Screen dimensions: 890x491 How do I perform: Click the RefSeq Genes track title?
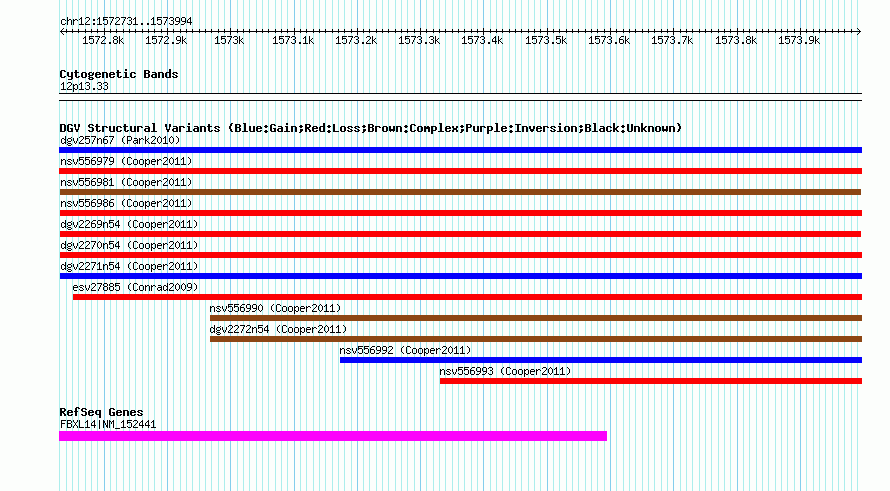click(x=101, y=412)
